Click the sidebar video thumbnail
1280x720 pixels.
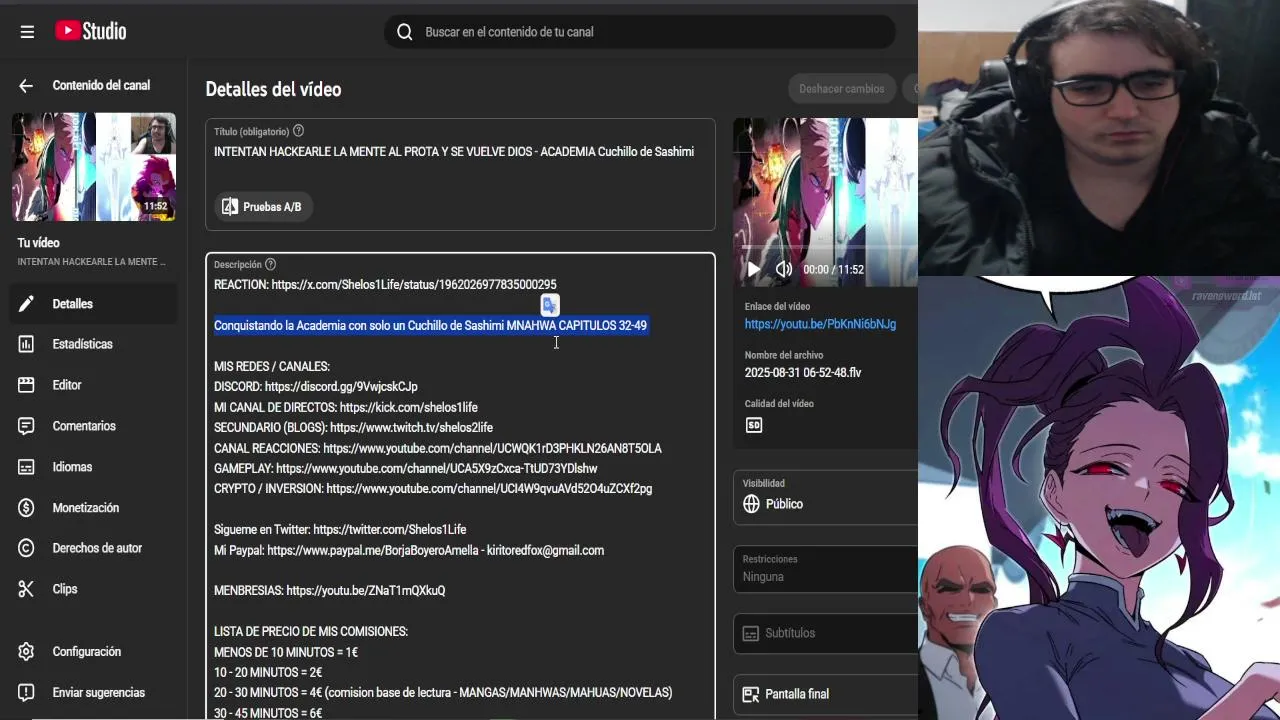pyautogui.click(x=94, y=166)
